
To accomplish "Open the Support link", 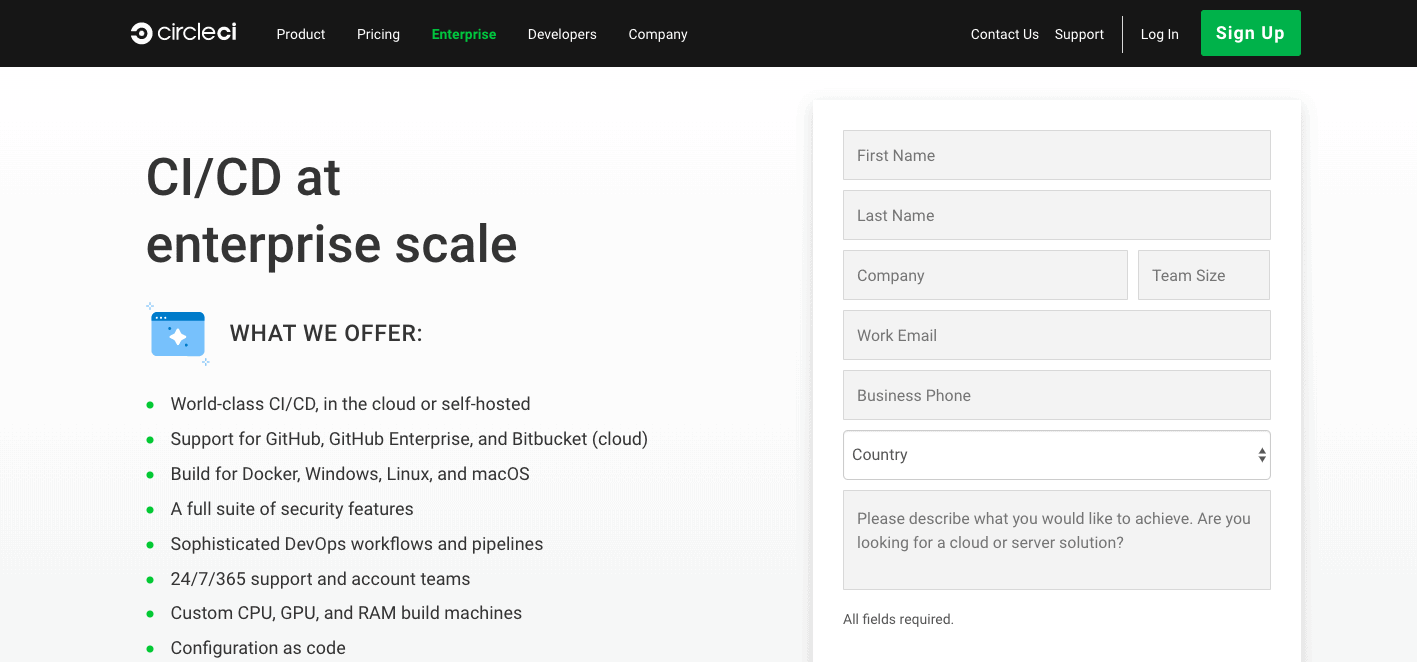I will (1079, 34).
